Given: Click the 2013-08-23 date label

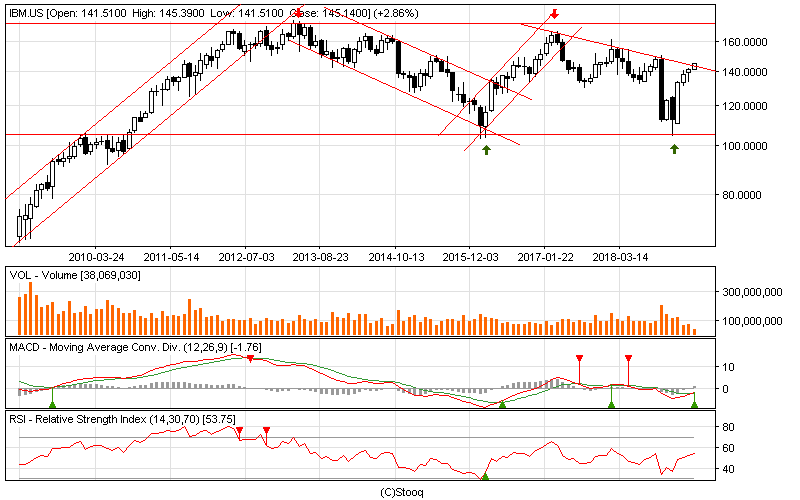Looking at the screenshot, I should (320, 257).
